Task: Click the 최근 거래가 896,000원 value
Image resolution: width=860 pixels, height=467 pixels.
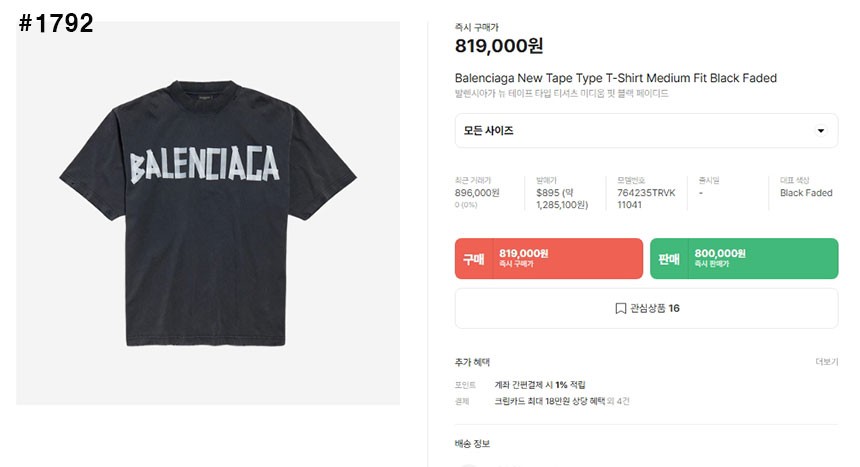Action: click(x=477, y=193)
